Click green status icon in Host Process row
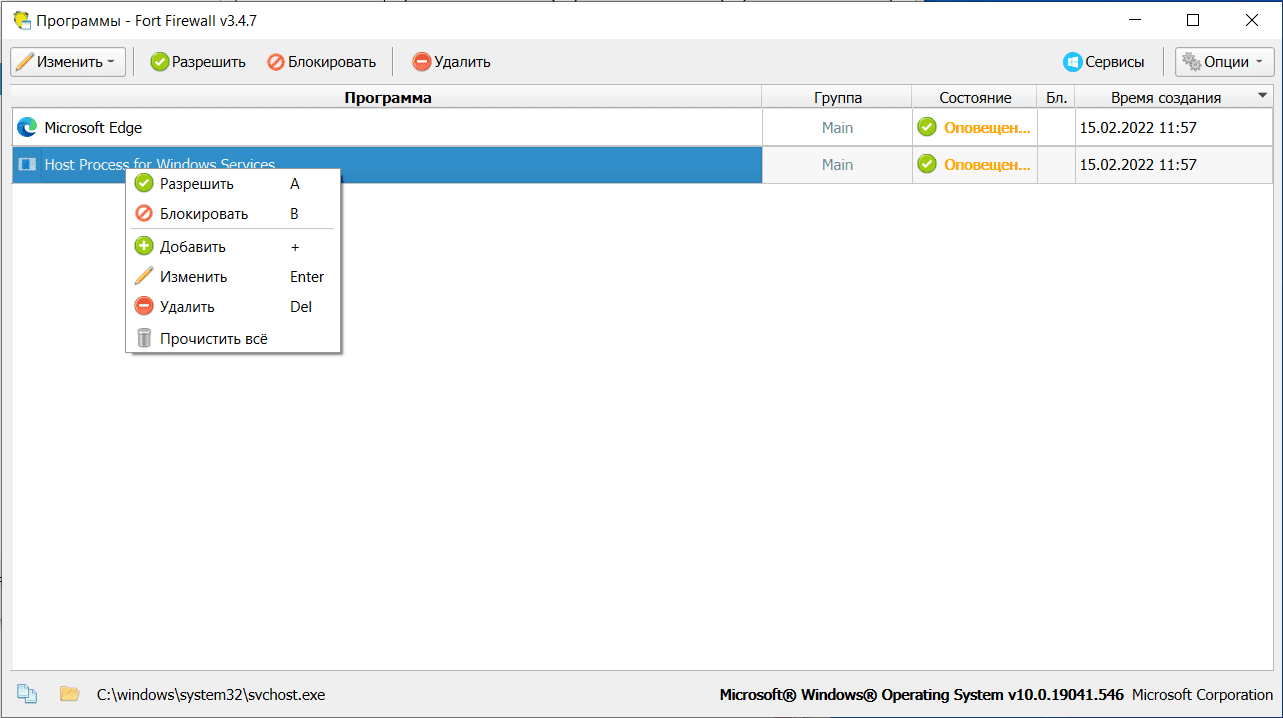 [927, 164]
